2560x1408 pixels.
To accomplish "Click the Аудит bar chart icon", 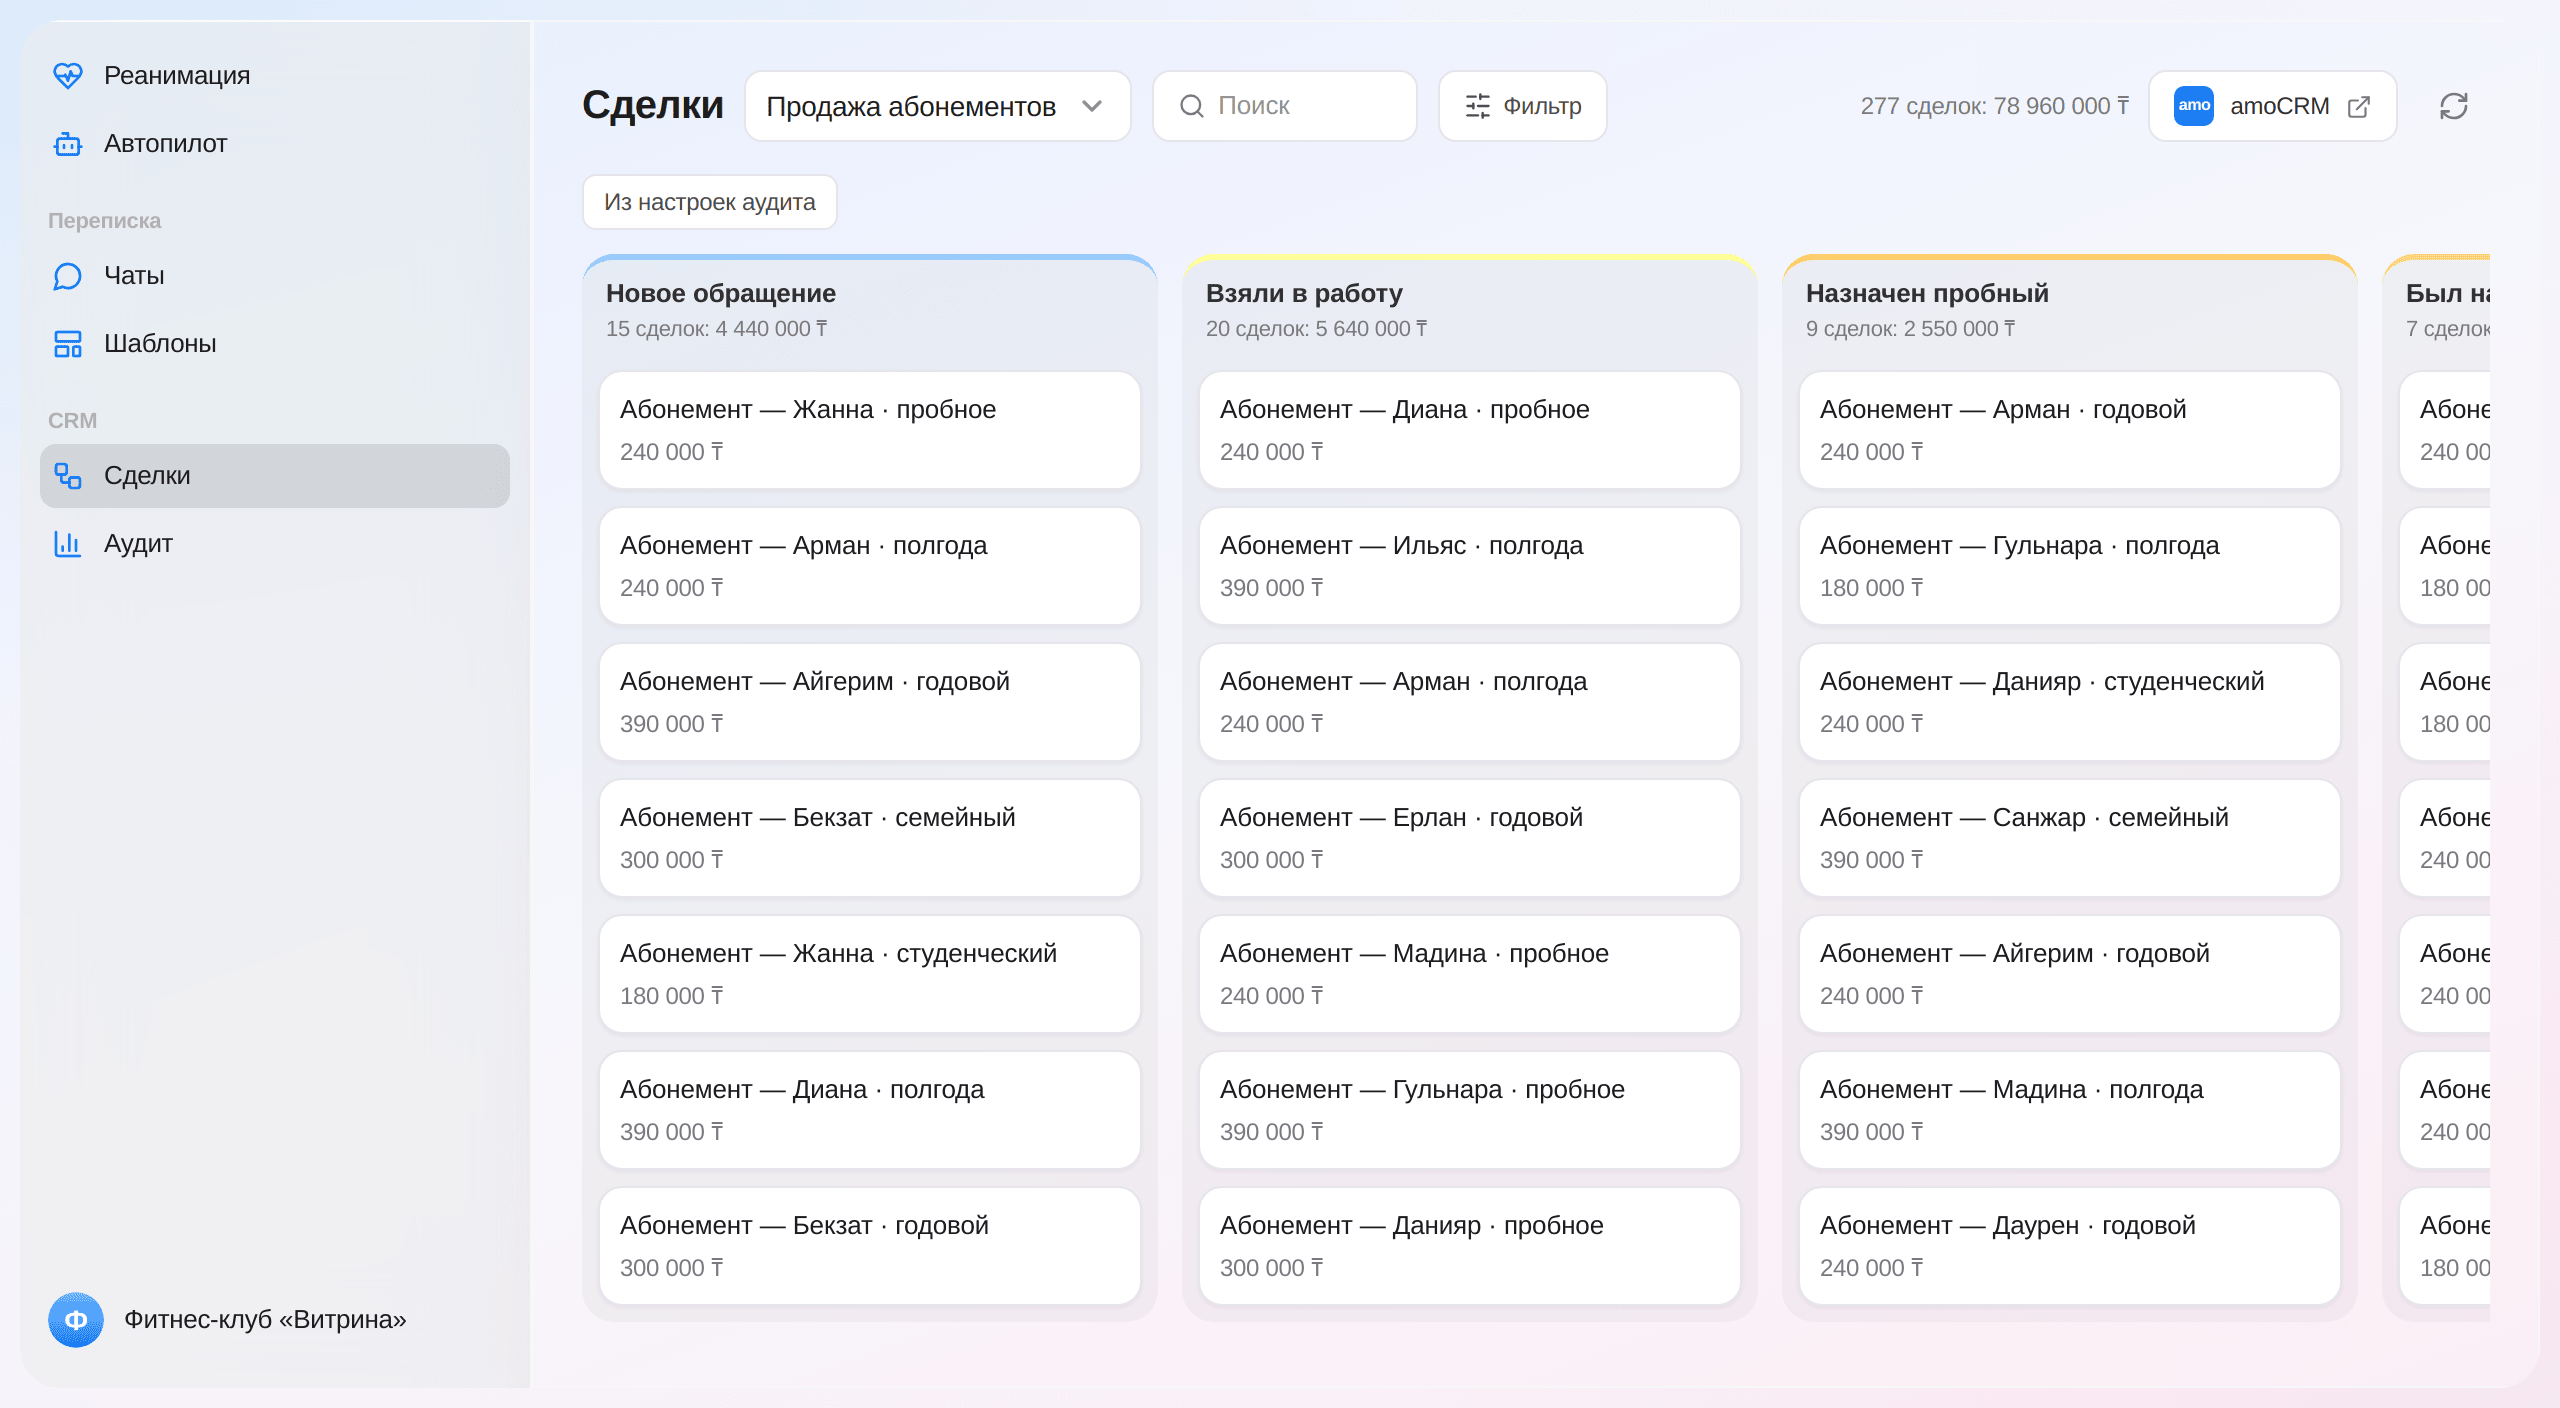I will coord(68,544).
